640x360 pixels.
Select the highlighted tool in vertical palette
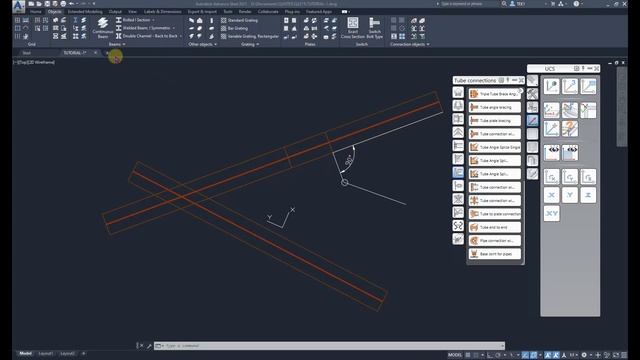(532, 120)
